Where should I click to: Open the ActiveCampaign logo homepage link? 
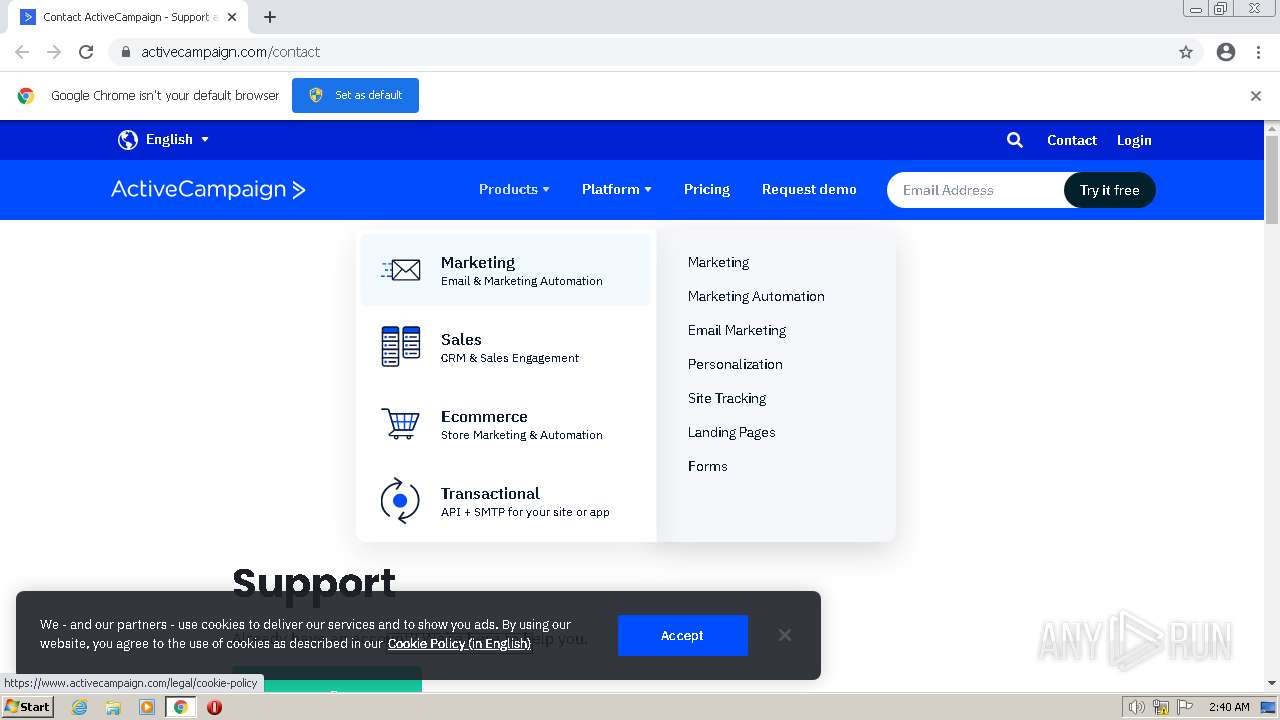208,189
